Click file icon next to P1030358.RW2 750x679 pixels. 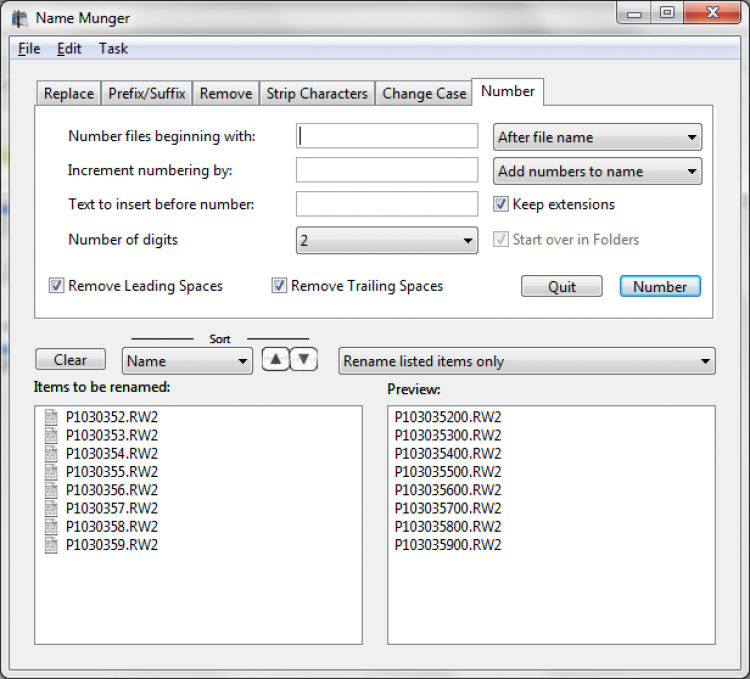tap(51, 526)
